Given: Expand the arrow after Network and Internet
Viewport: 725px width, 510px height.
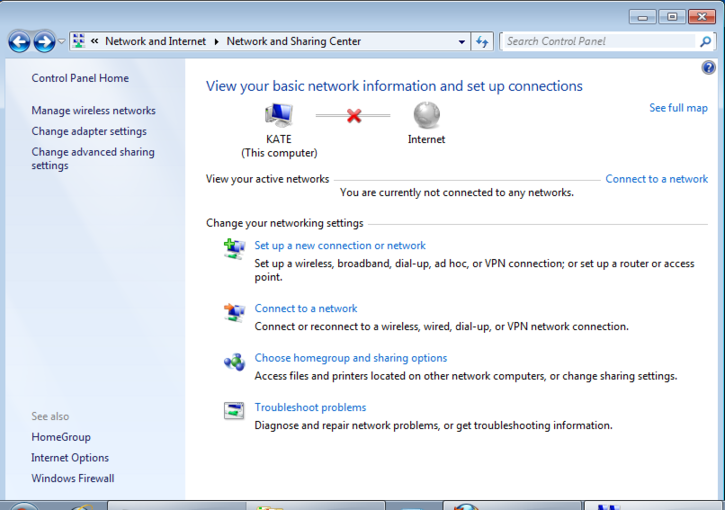Looking at the screenshot, I should [x=216, y=42].
